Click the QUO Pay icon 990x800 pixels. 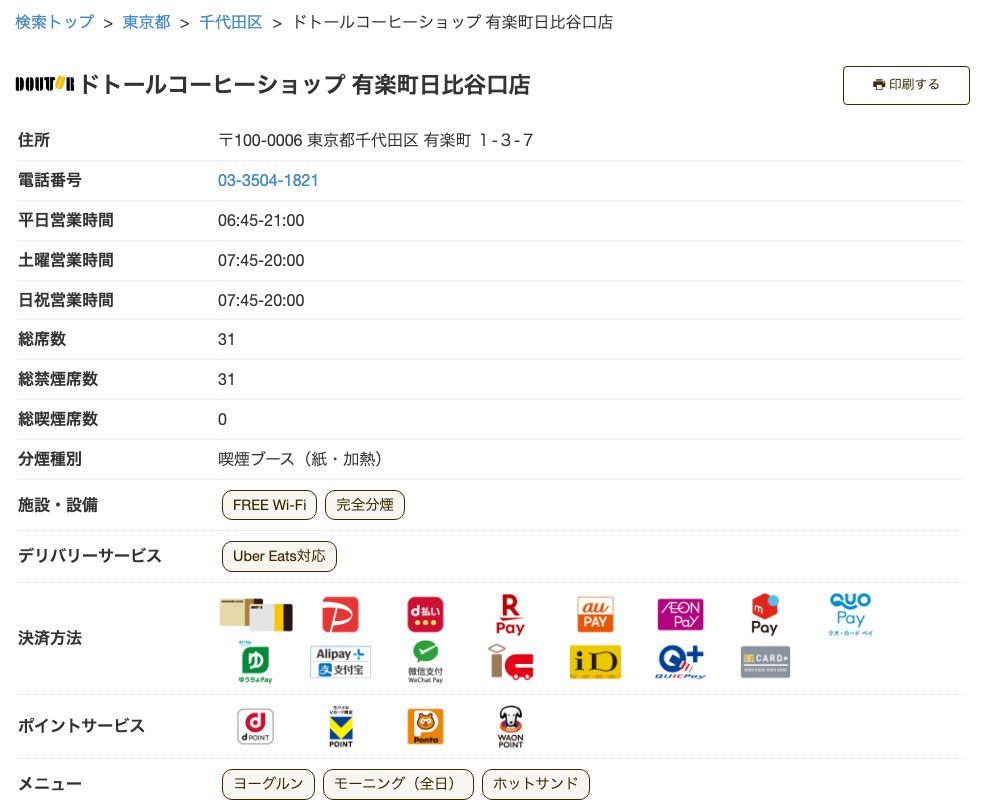(850, 614)
